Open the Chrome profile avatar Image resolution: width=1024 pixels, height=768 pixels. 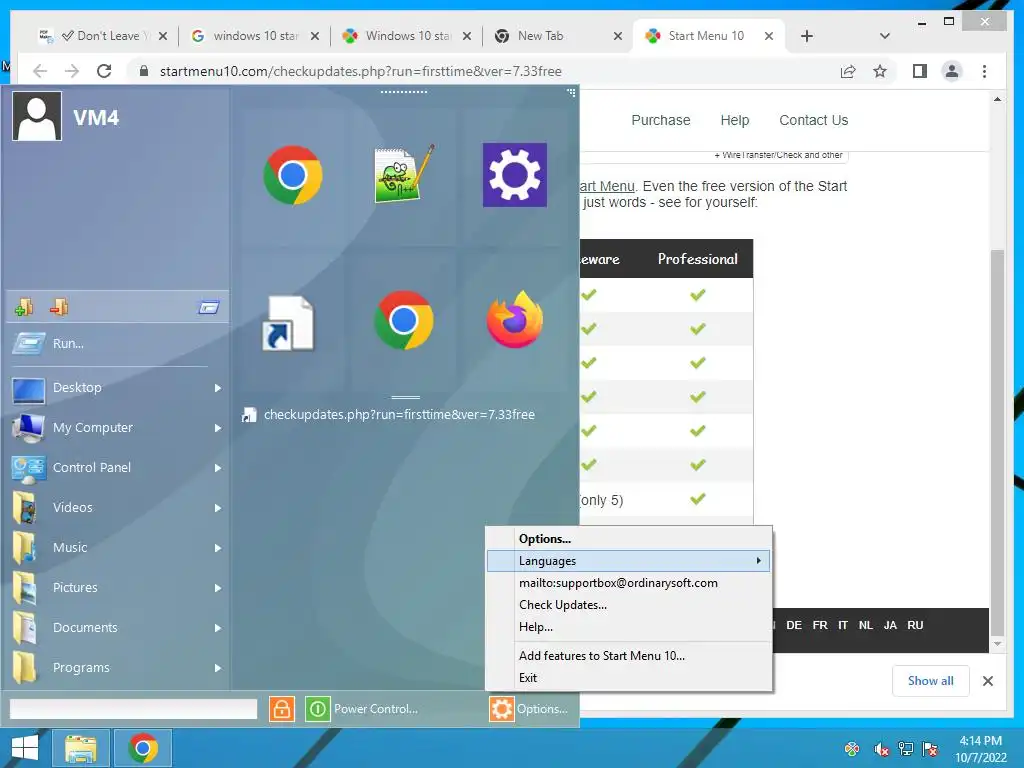[952, 71]
